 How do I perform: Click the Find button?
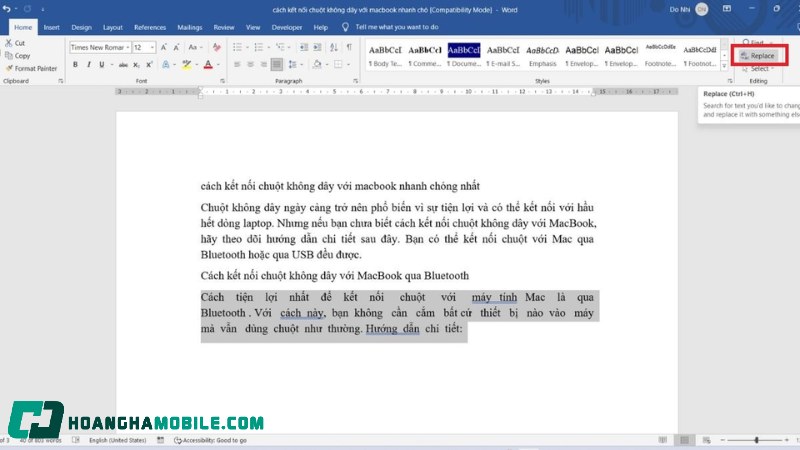tap(756, 43)
